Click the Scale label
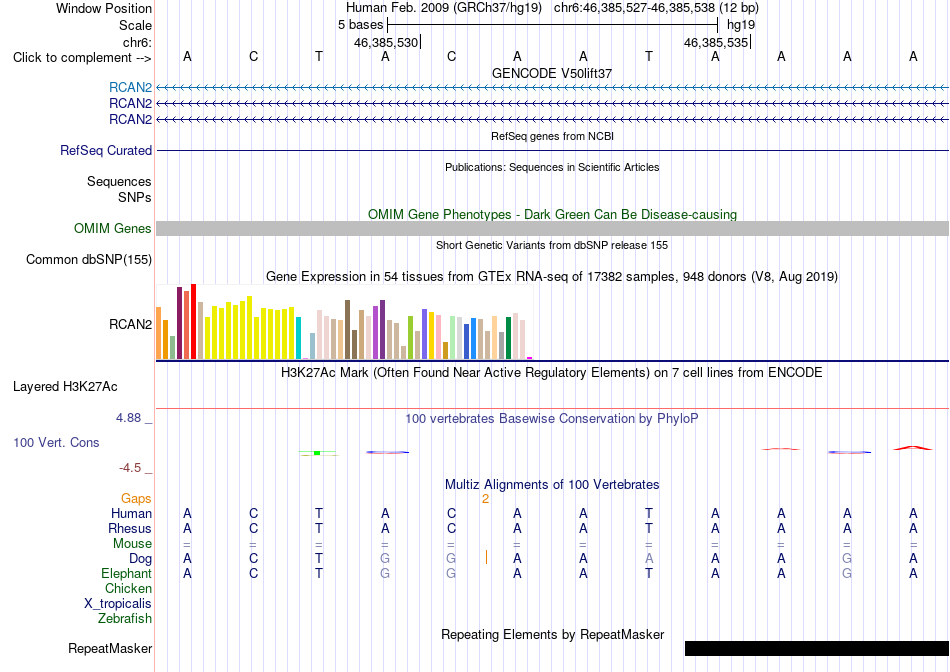The width and height of the screenshot is (950, 672). pyautogui.click(x=135, y=25)
